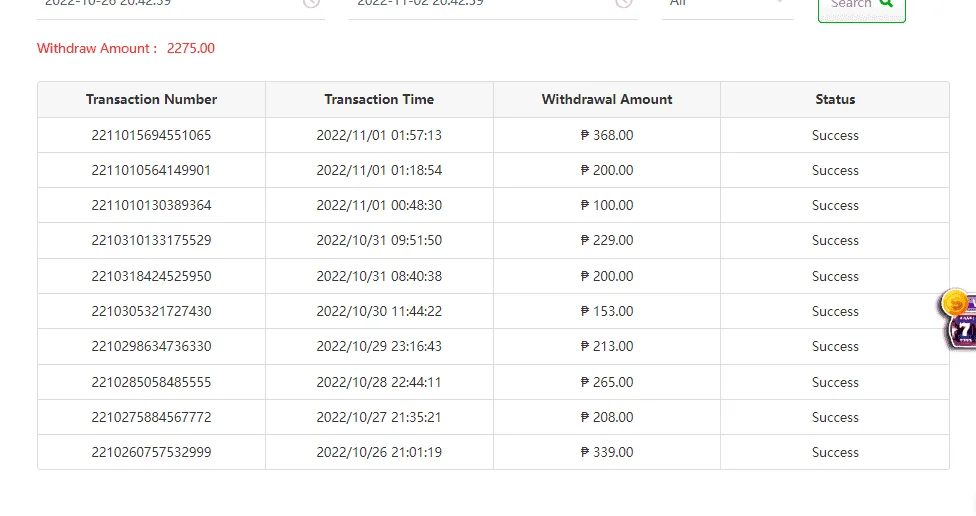976x516 pixels.
Task: Click the Withdraw Amount 2275.00 total text
Action: pos(126,49)
